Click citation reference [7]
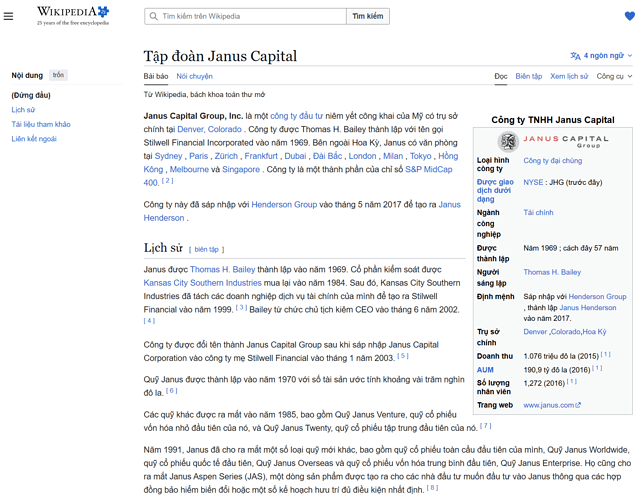Screen dimensions: 637x500 (485, 426)
